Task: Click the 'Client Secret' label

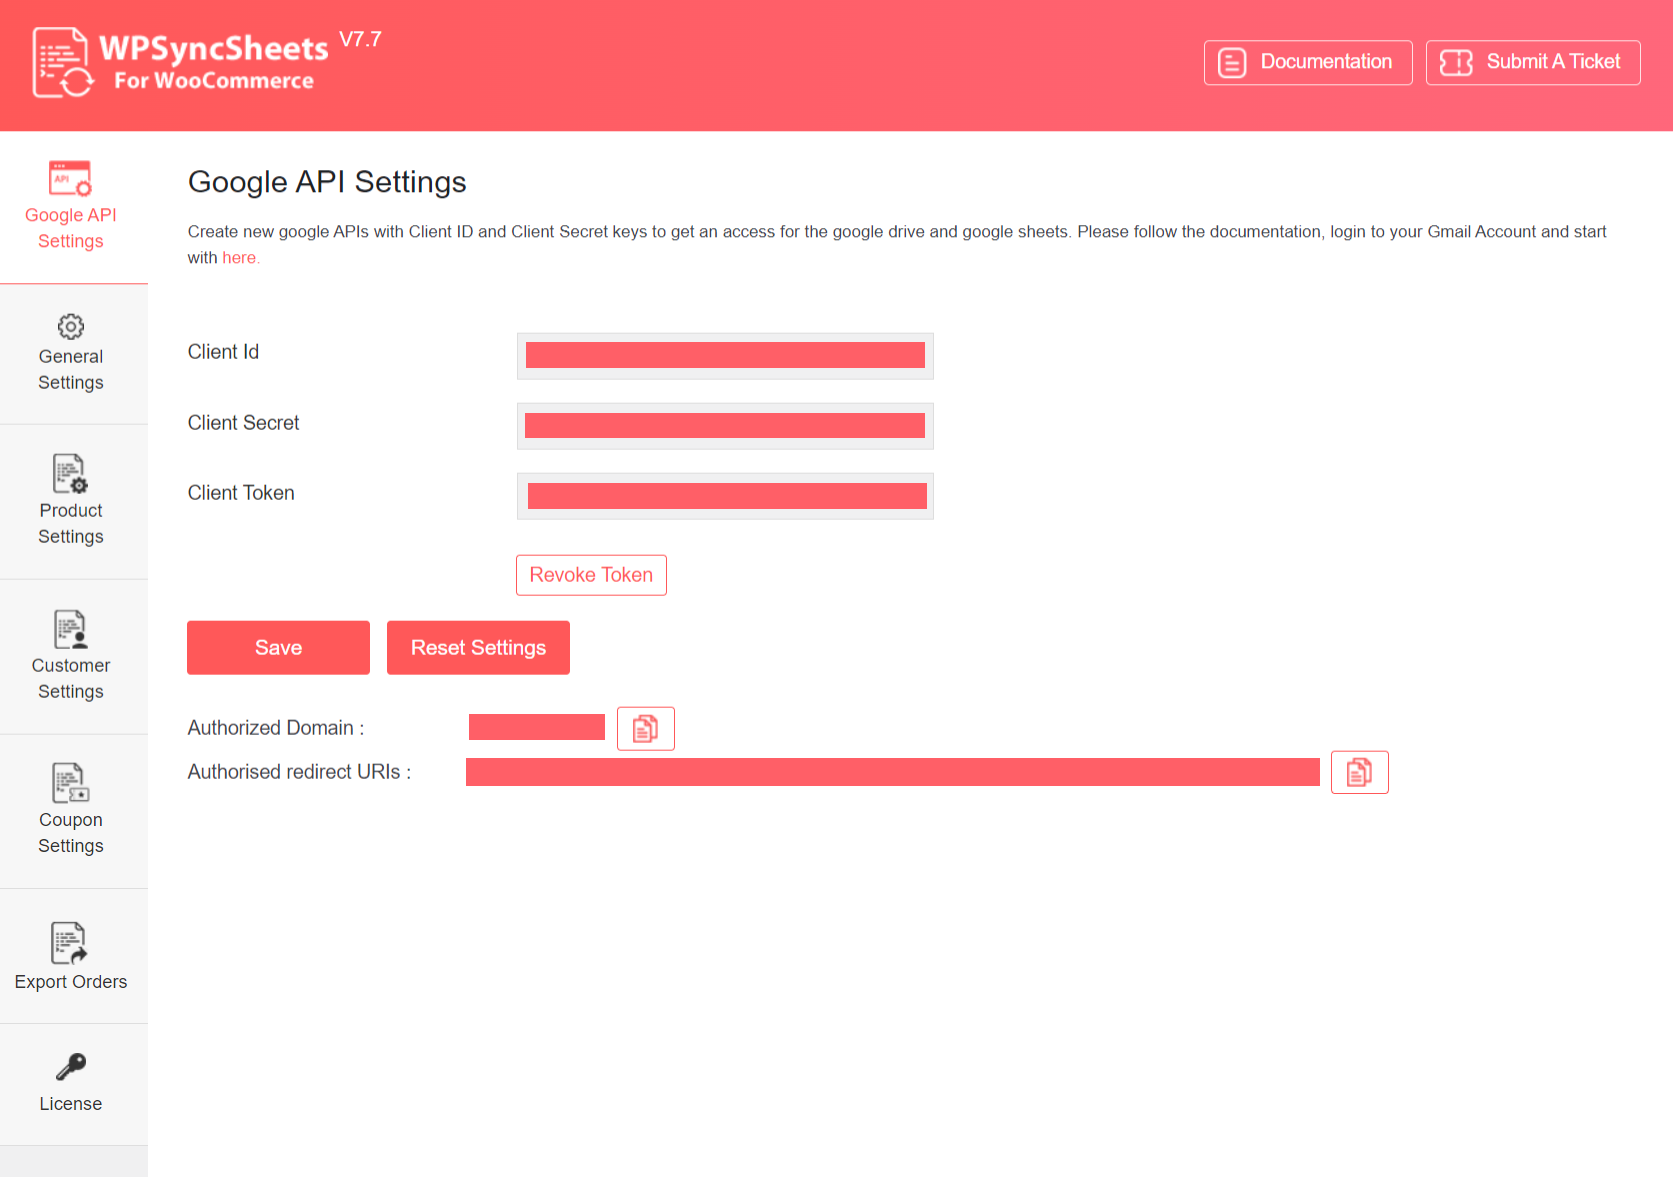Action: pos(243,423)
